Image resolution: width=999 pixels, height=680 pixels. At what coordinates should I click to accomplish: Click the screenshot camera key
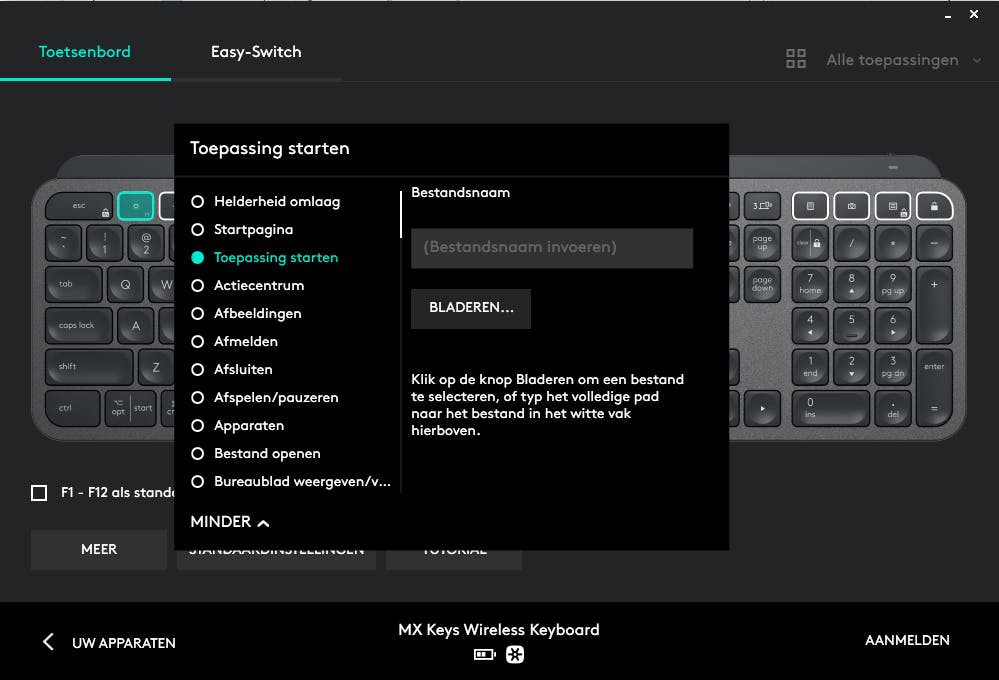tap(851, 206)
